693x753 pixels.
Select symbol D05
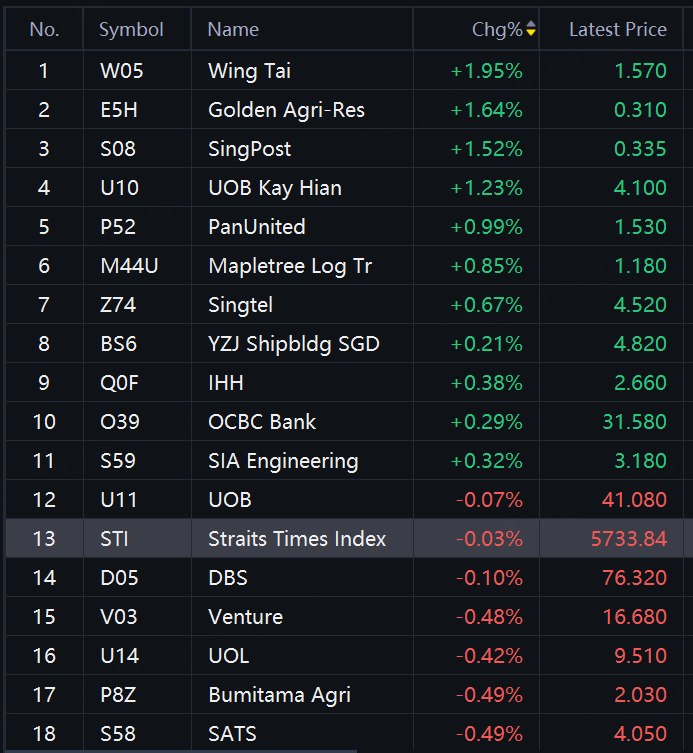[x=119, y=578]
